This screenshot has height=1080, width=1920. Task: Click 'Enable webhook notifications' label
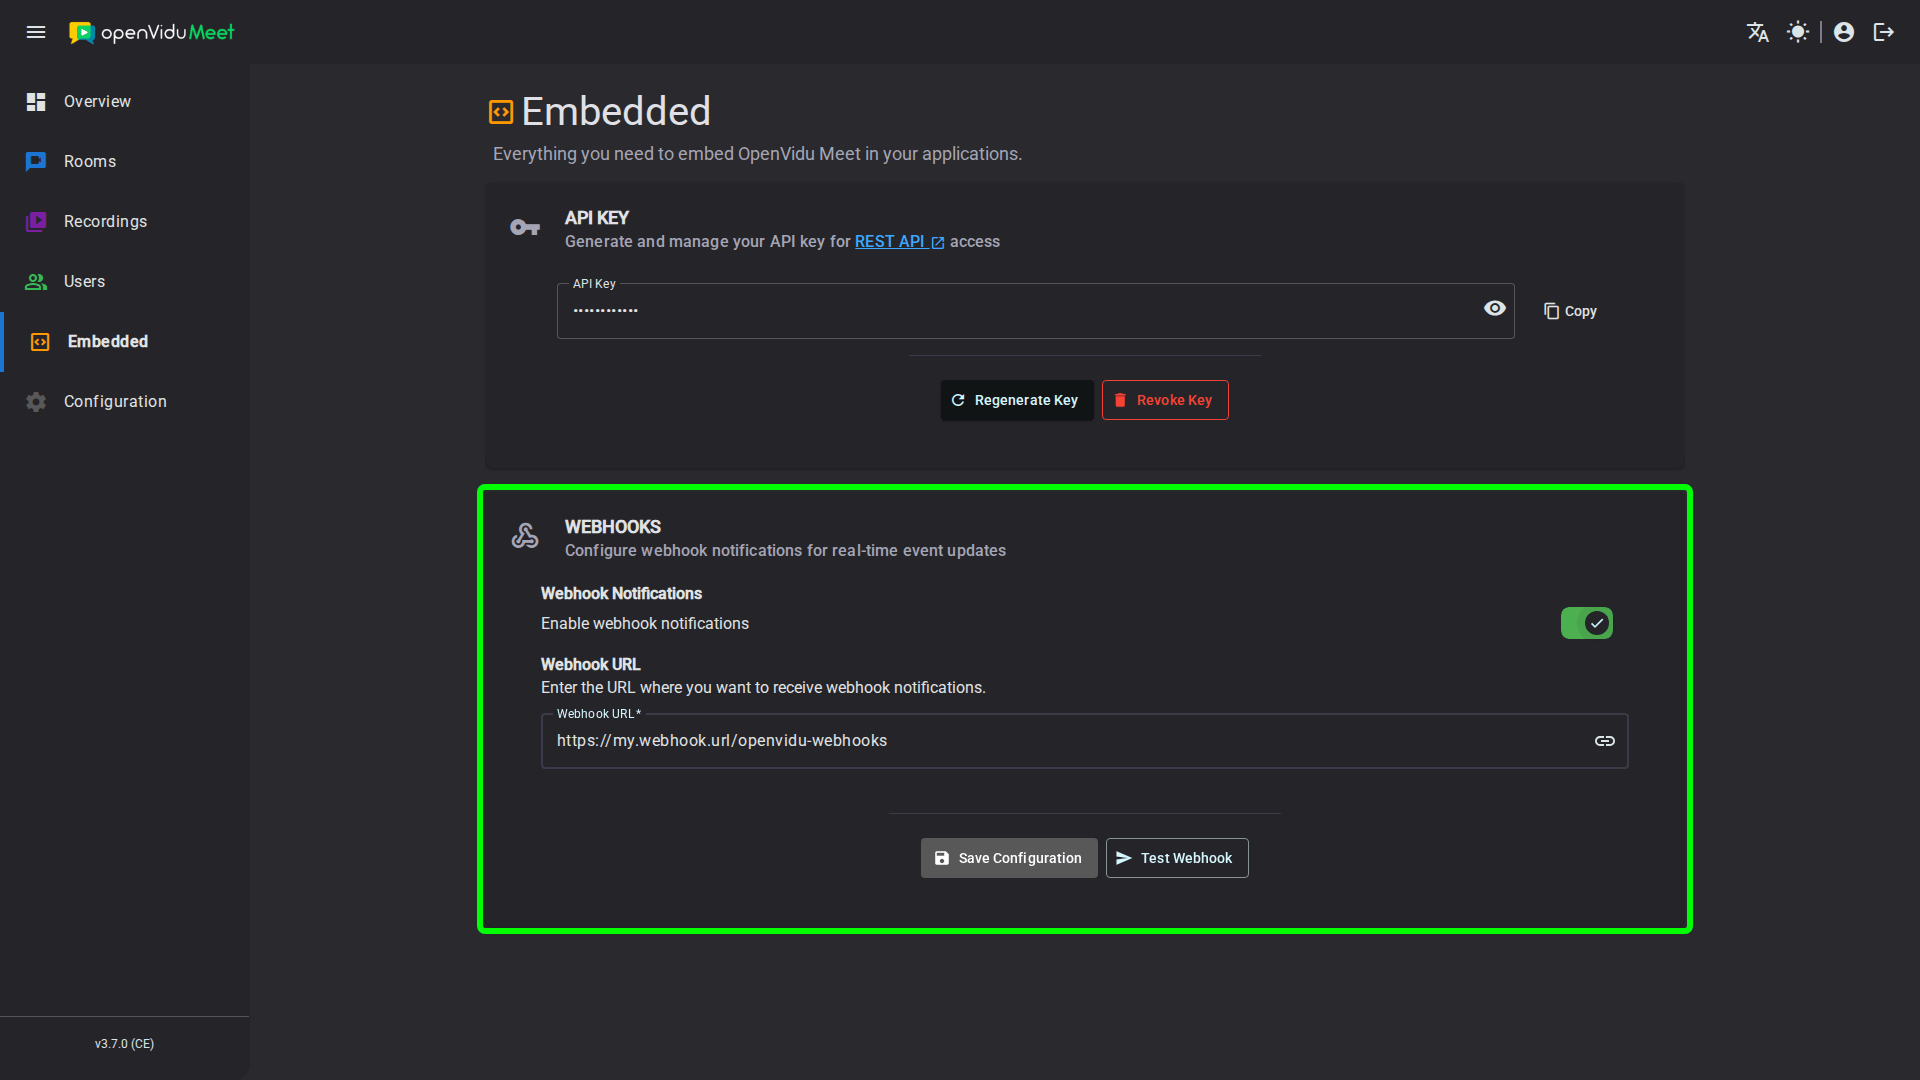click(x=645, y=624)
